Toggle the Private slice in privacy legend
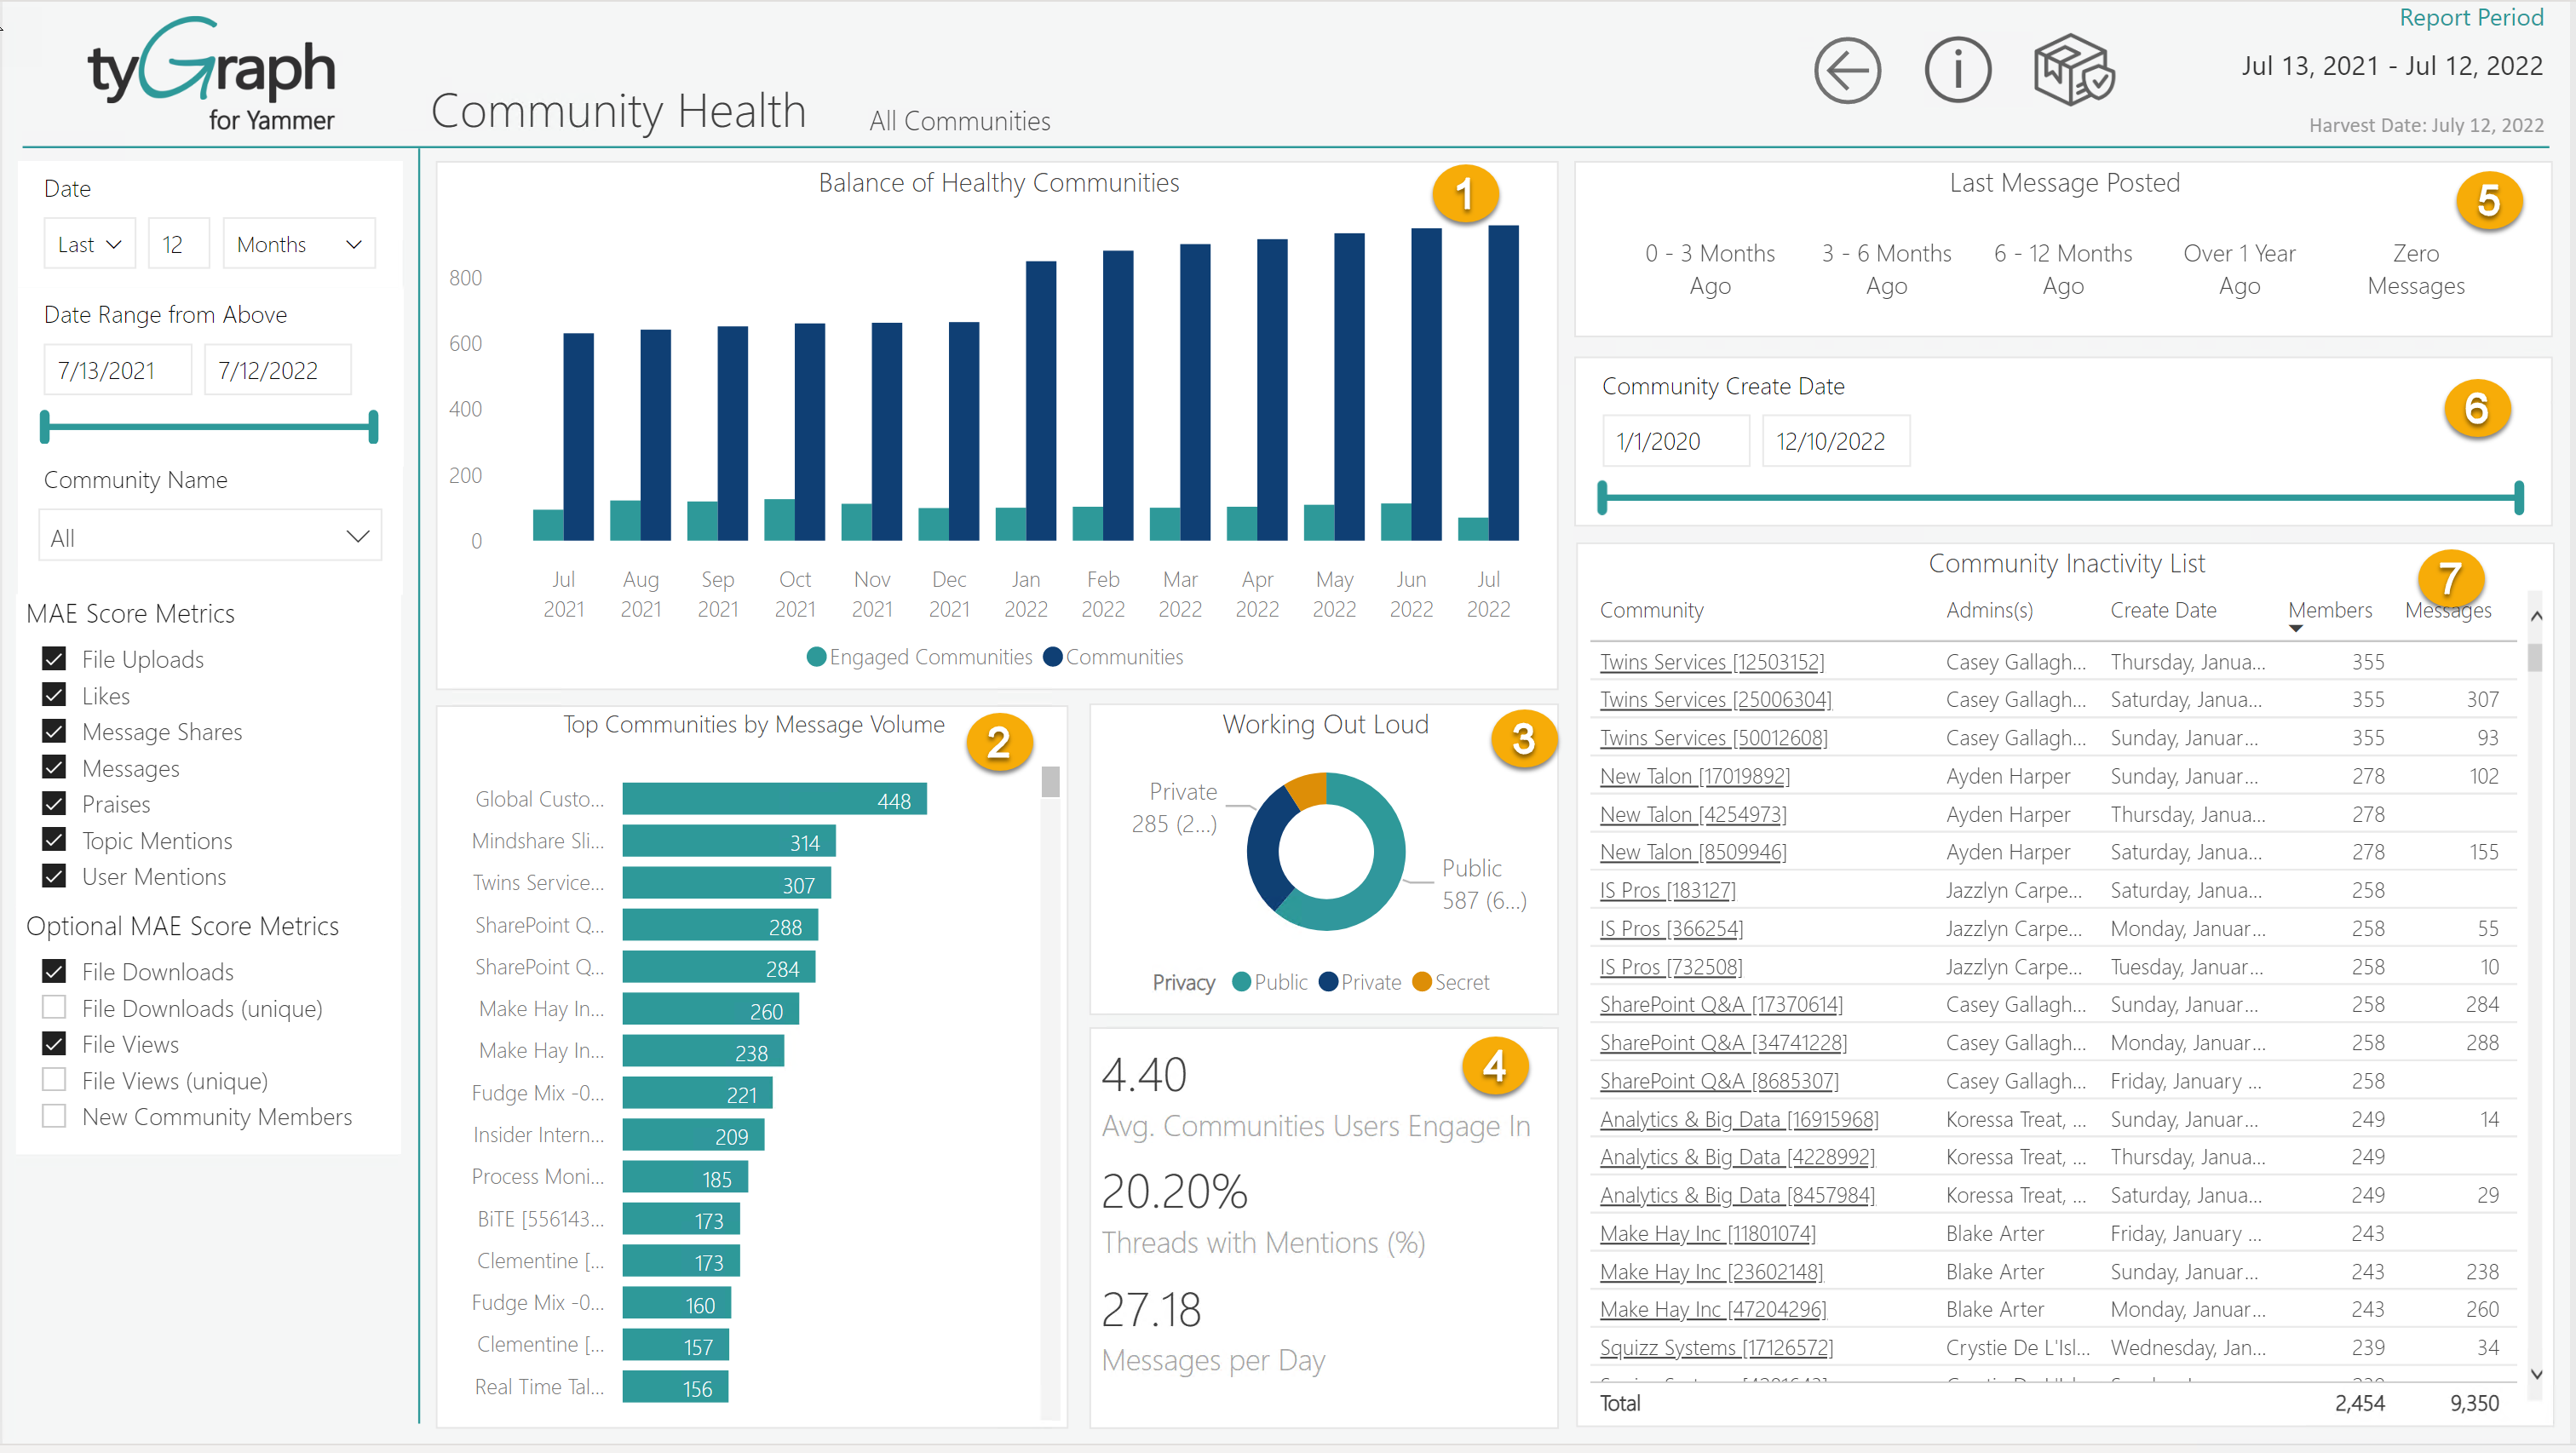The image size is (2576, 1453). (1360, 981)
